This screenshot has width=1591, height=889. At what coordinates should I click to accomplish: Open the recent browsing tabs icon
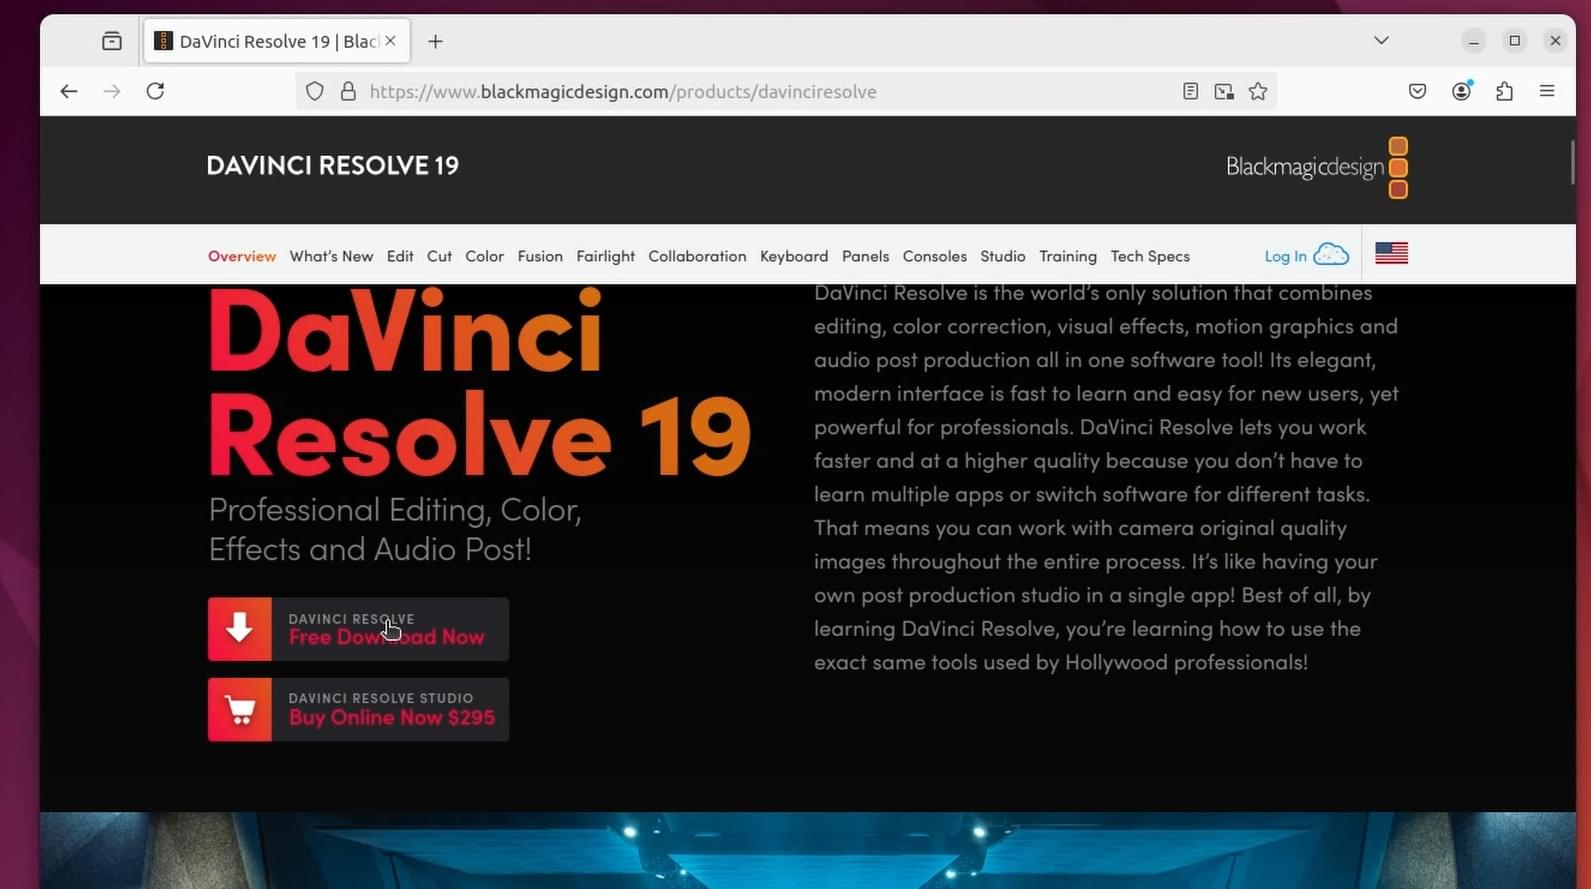pos(112,41)
